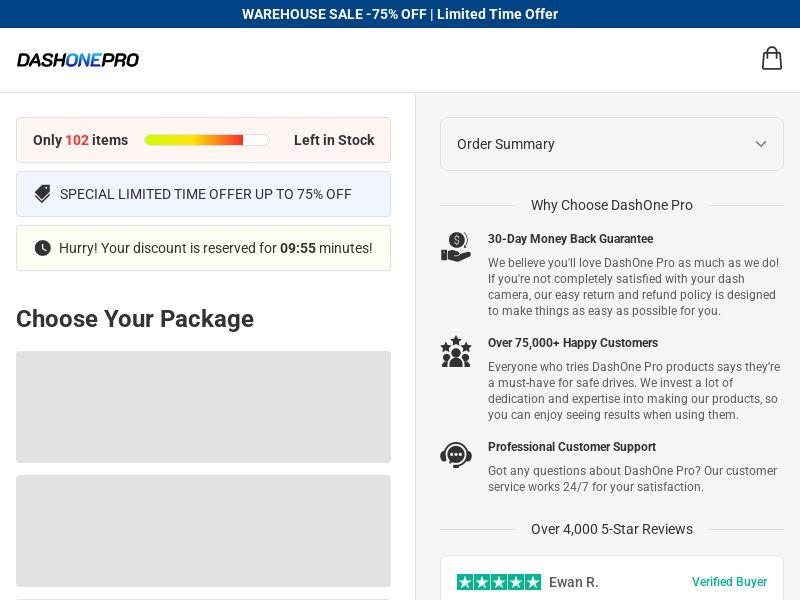The height and width of the screenshot is (600, 800).
Task: Open the Order Summary panel
Action: coord(612,144)
